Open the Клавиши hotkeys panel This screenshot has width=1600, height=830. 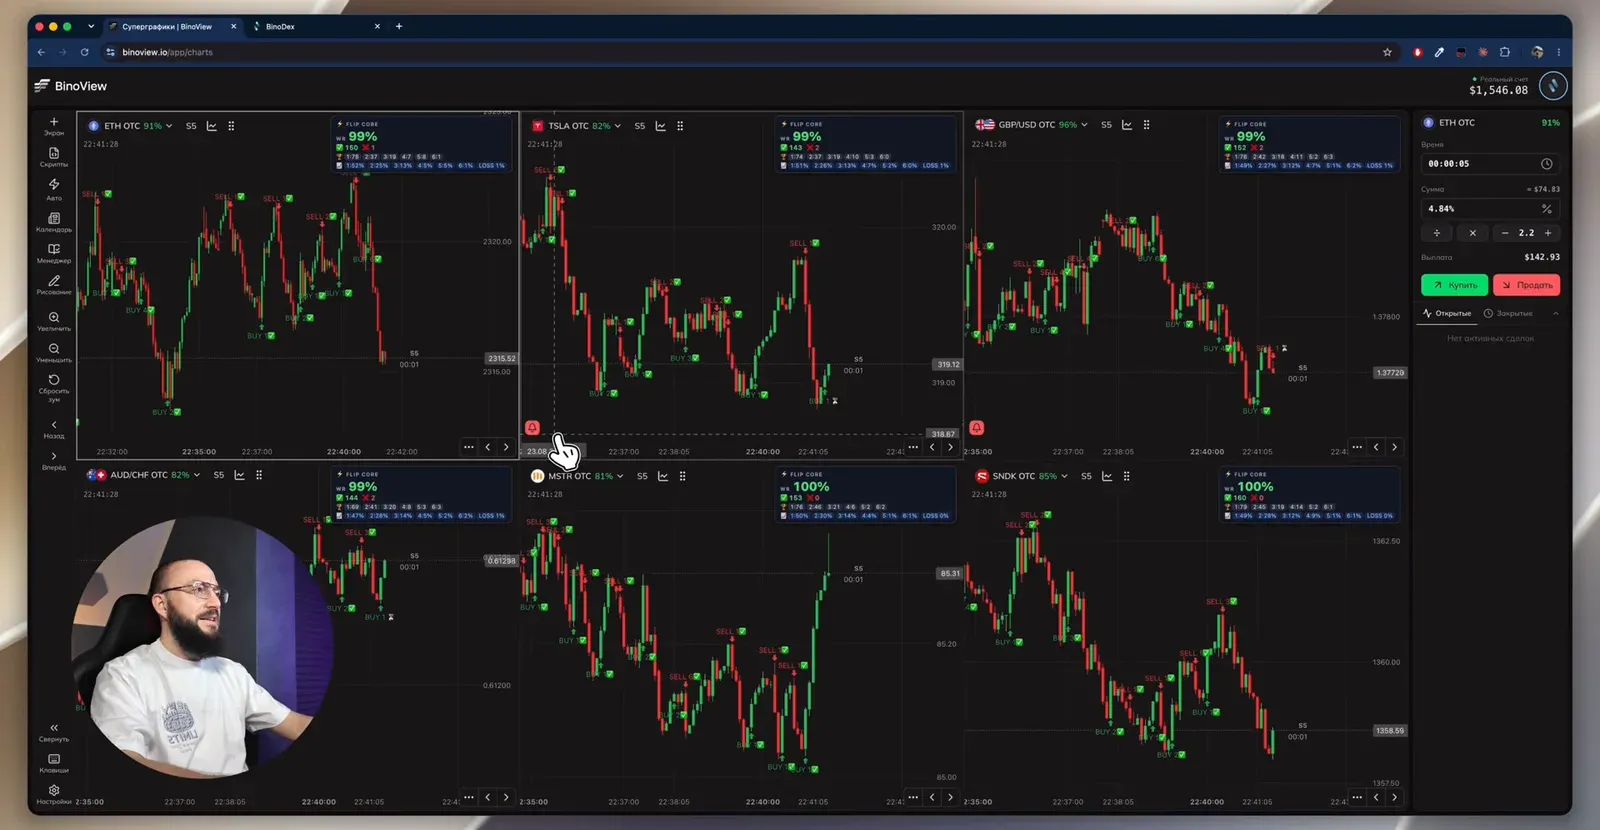[54, 763]
